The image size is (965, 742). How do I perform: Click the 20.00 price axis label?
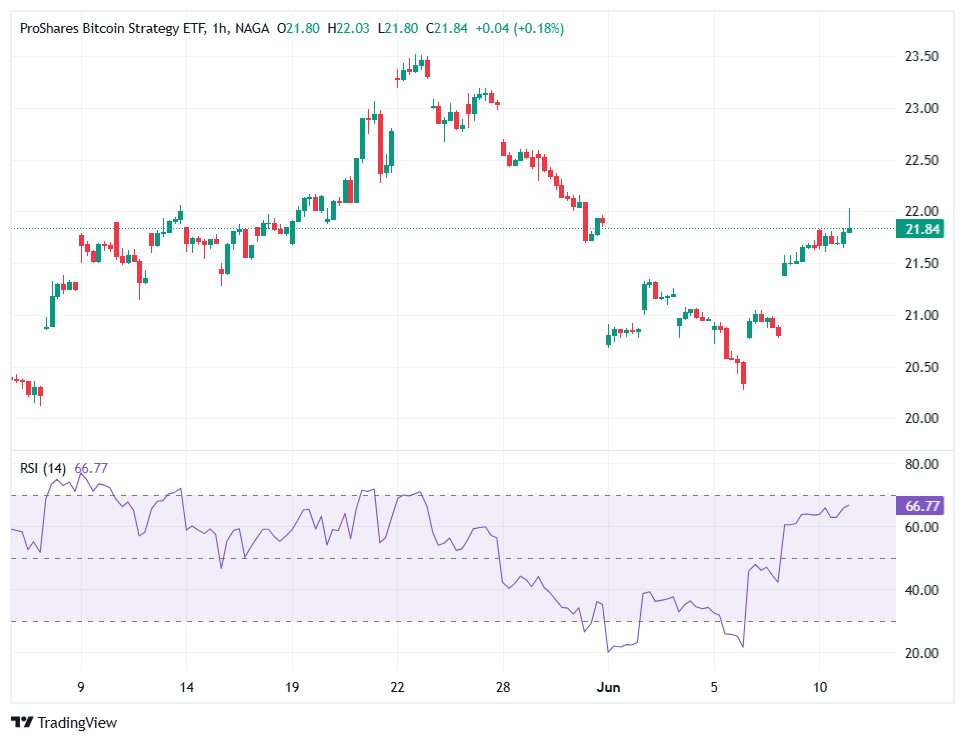pyautogui.click(x=921, y=419)
